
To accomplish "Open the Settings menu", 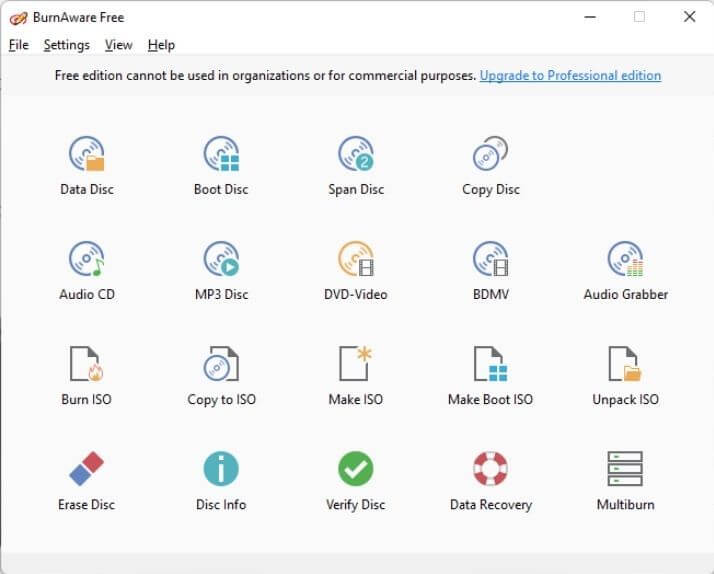I will [66, 45].
